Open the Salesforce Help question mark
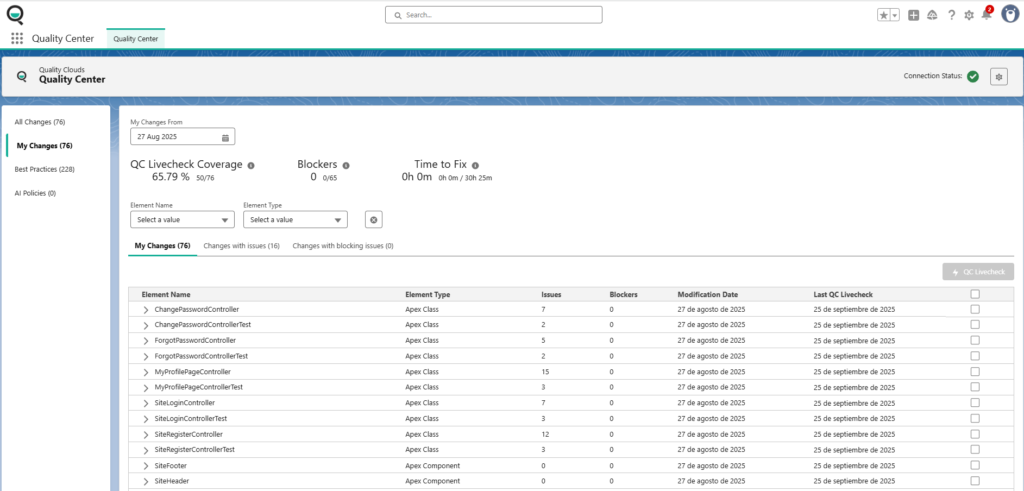Image resolution: width=1024 pixels, height=491 pixels. click(951, 15)
